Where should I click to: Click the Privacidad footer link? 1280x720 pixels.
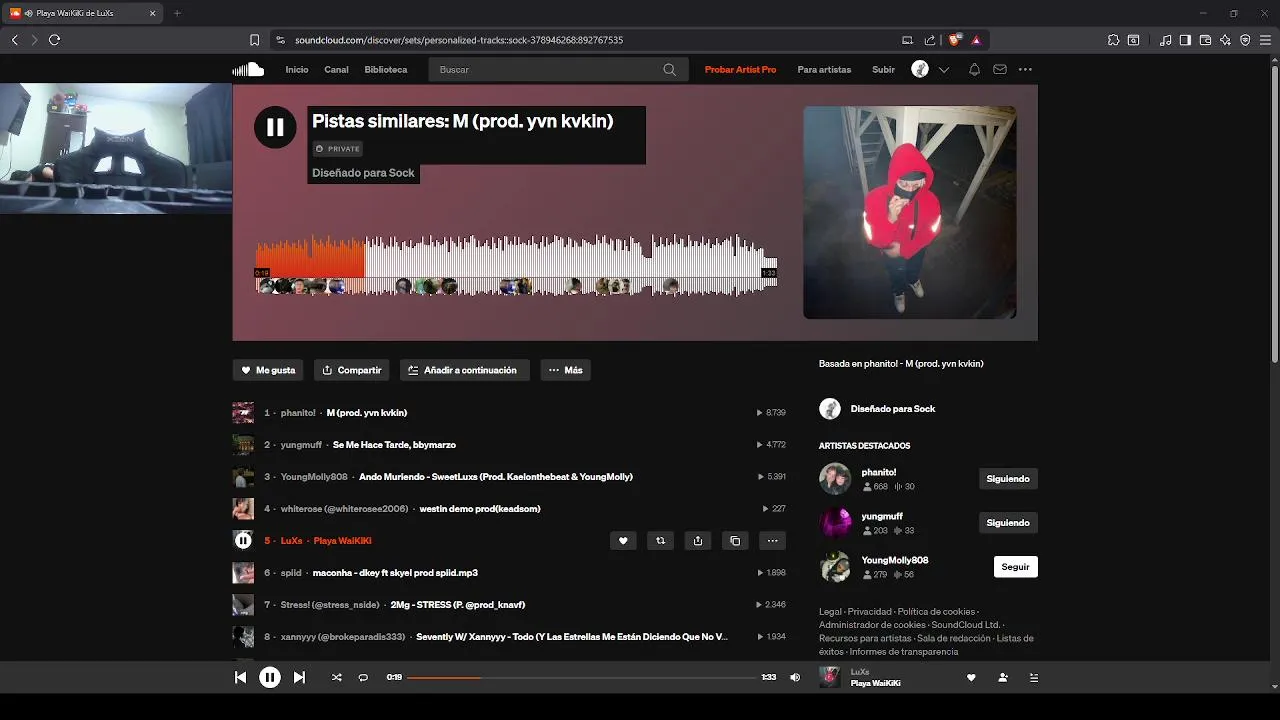coord(869,612)
